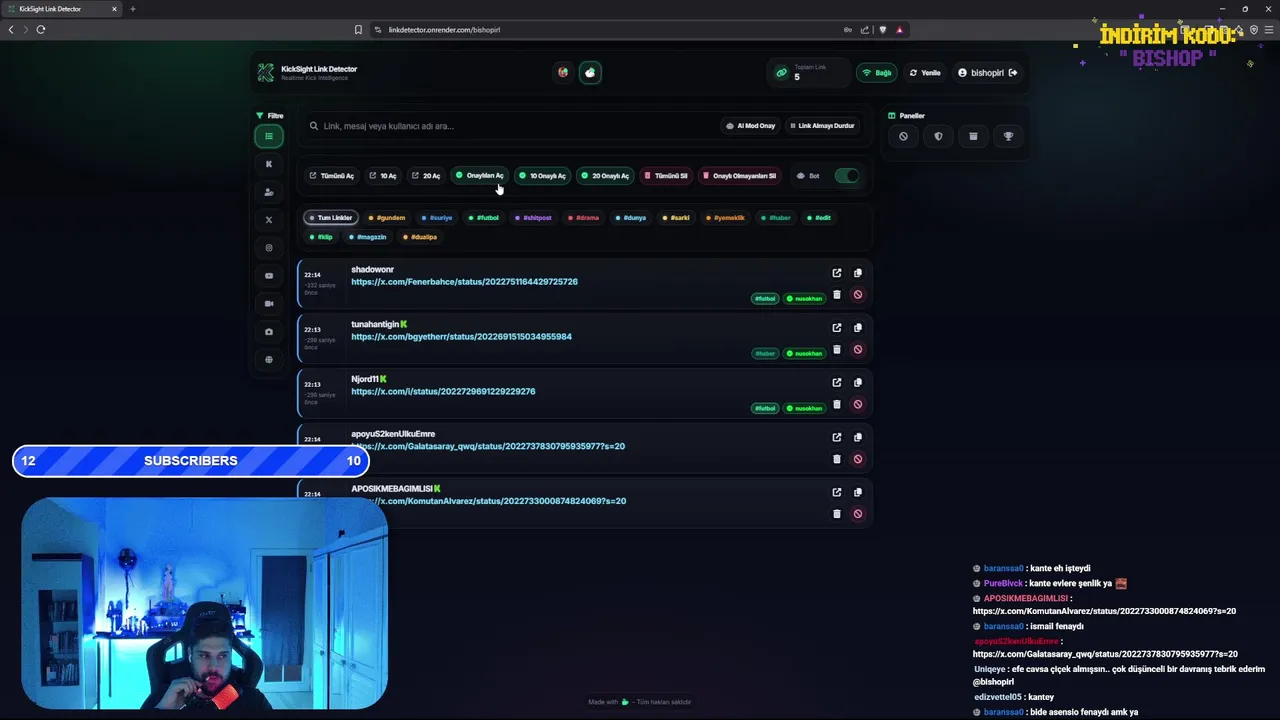1280x720 pixels.
Task: Select the #yemeklik tag filter
Action: (726, 218)
